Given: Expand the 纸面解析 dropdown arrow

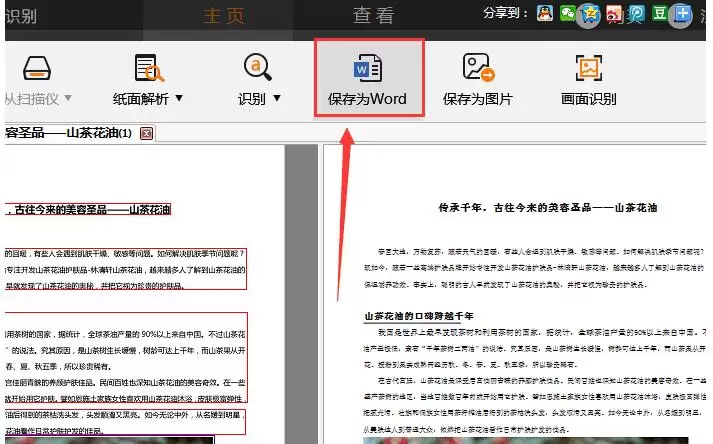Looking at the screenshot, I should (x=179, y=98).
